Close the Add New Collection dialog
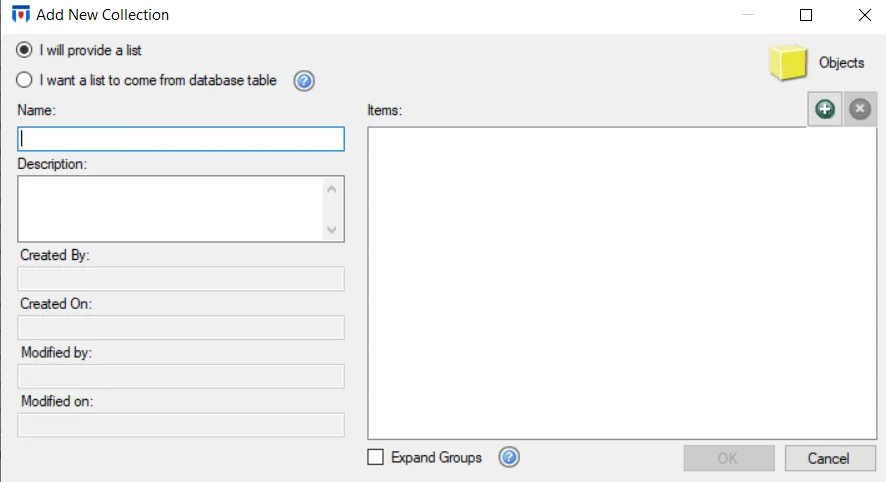 865,15
